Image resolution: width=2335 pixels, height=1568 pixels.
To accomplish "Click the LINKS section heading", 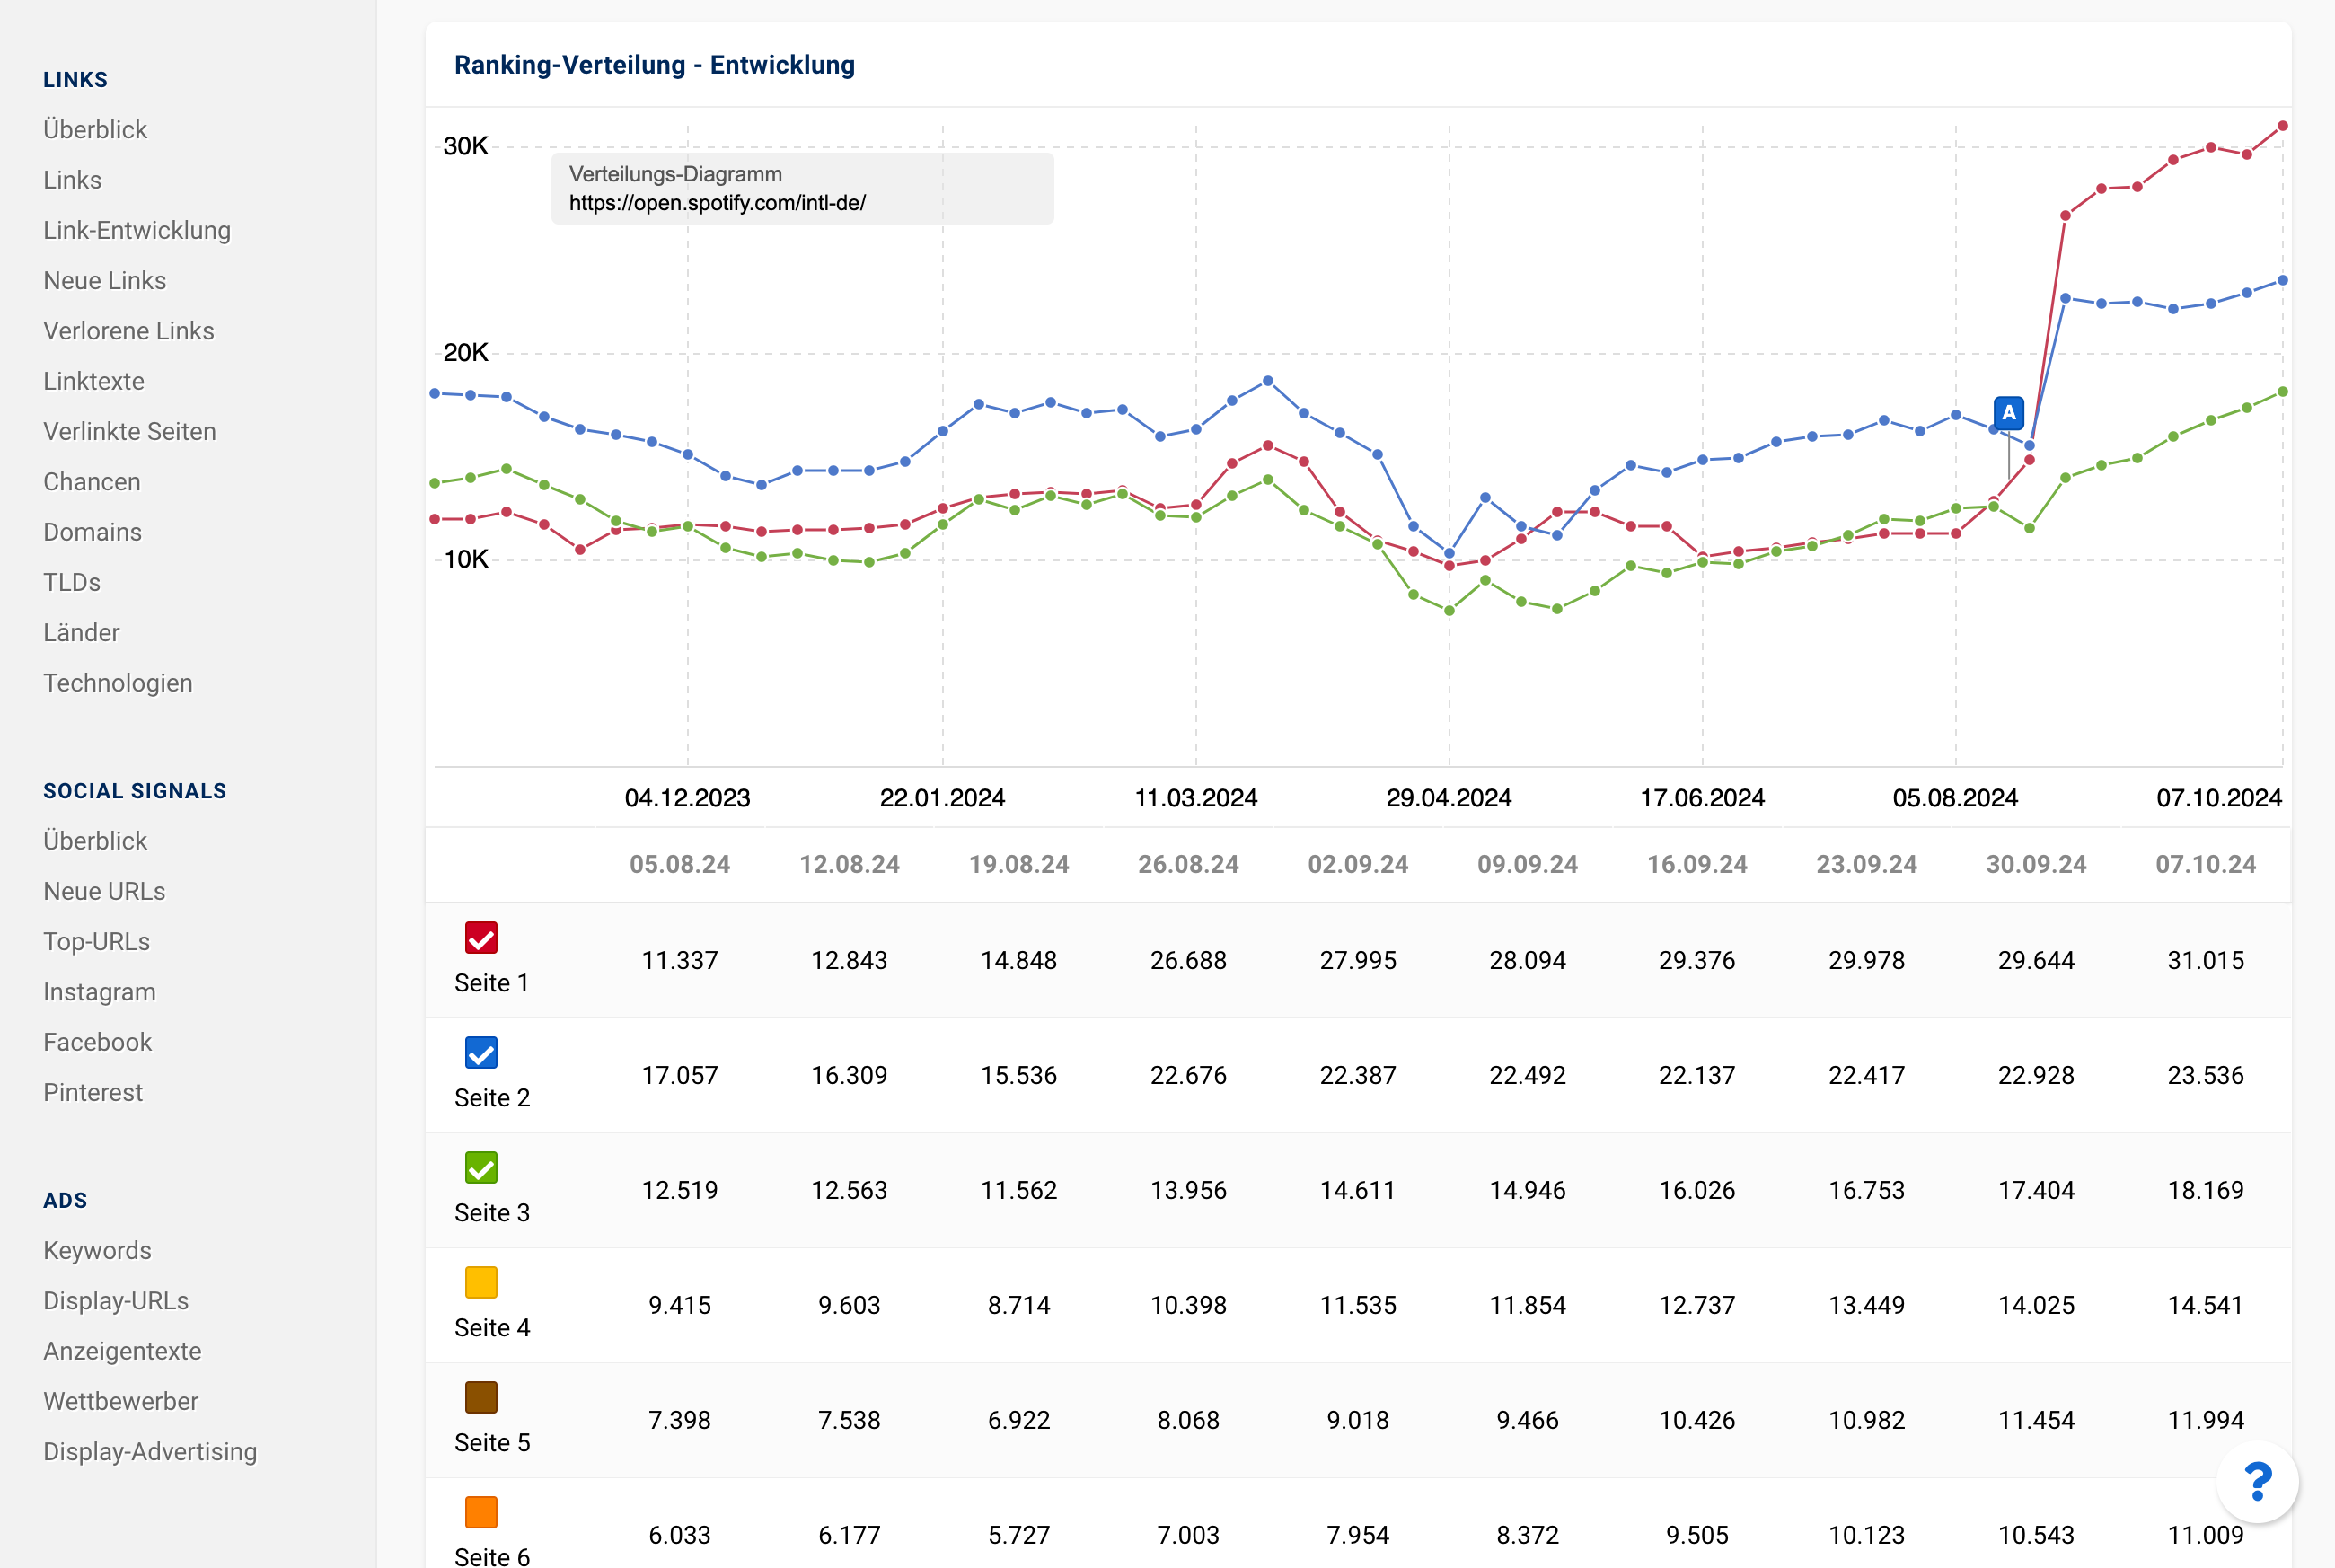I will pos(76,79).
